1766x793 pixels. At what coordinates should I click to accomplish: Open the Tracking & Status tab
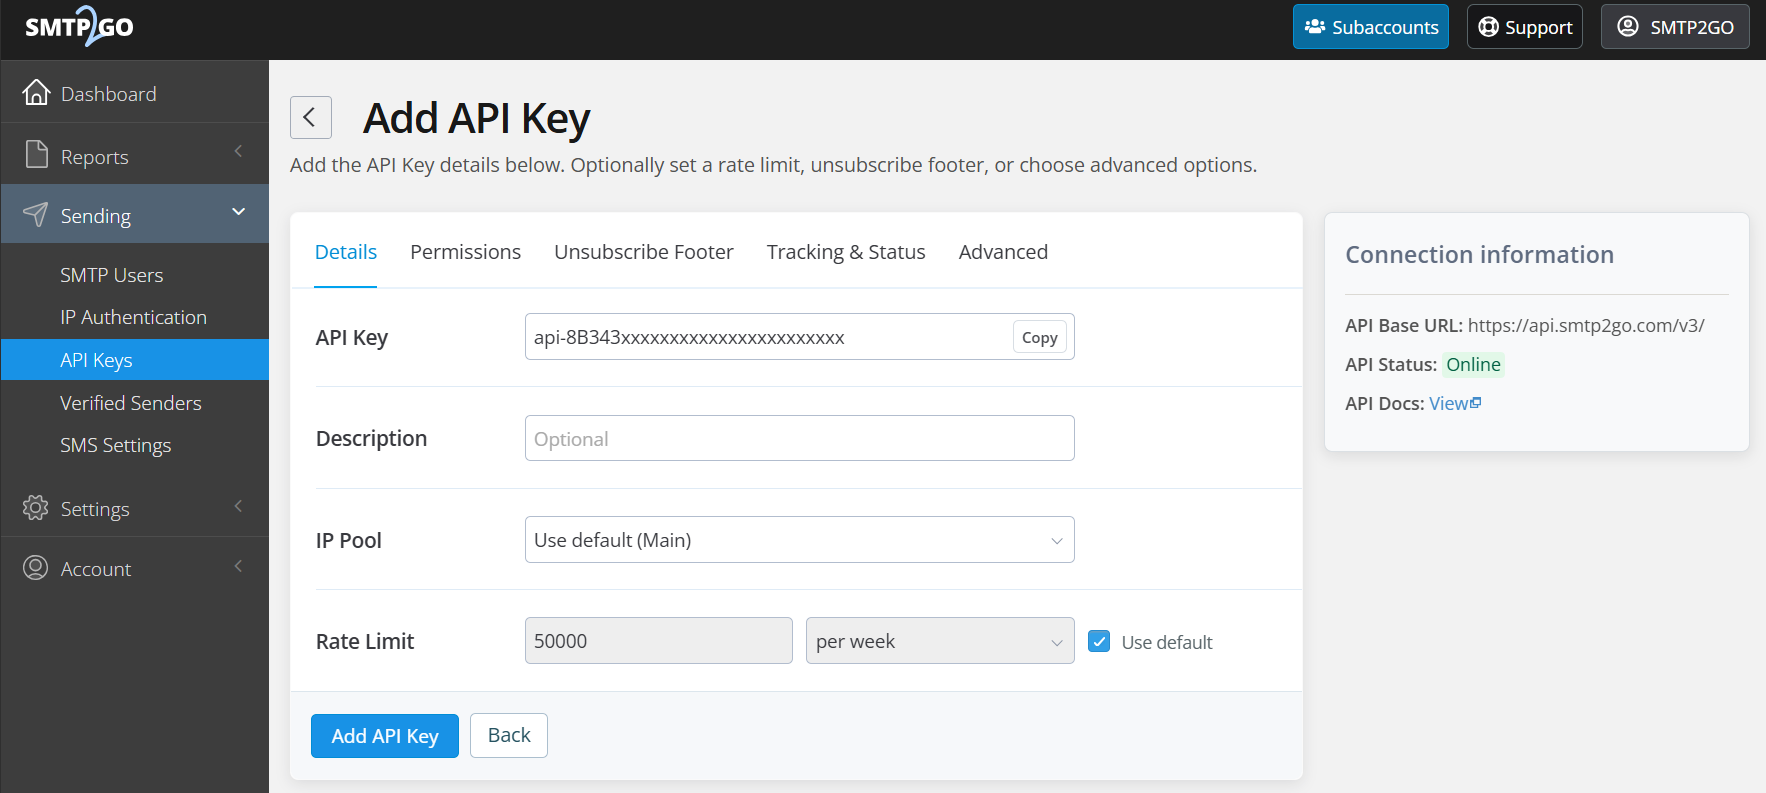[846, 252]
